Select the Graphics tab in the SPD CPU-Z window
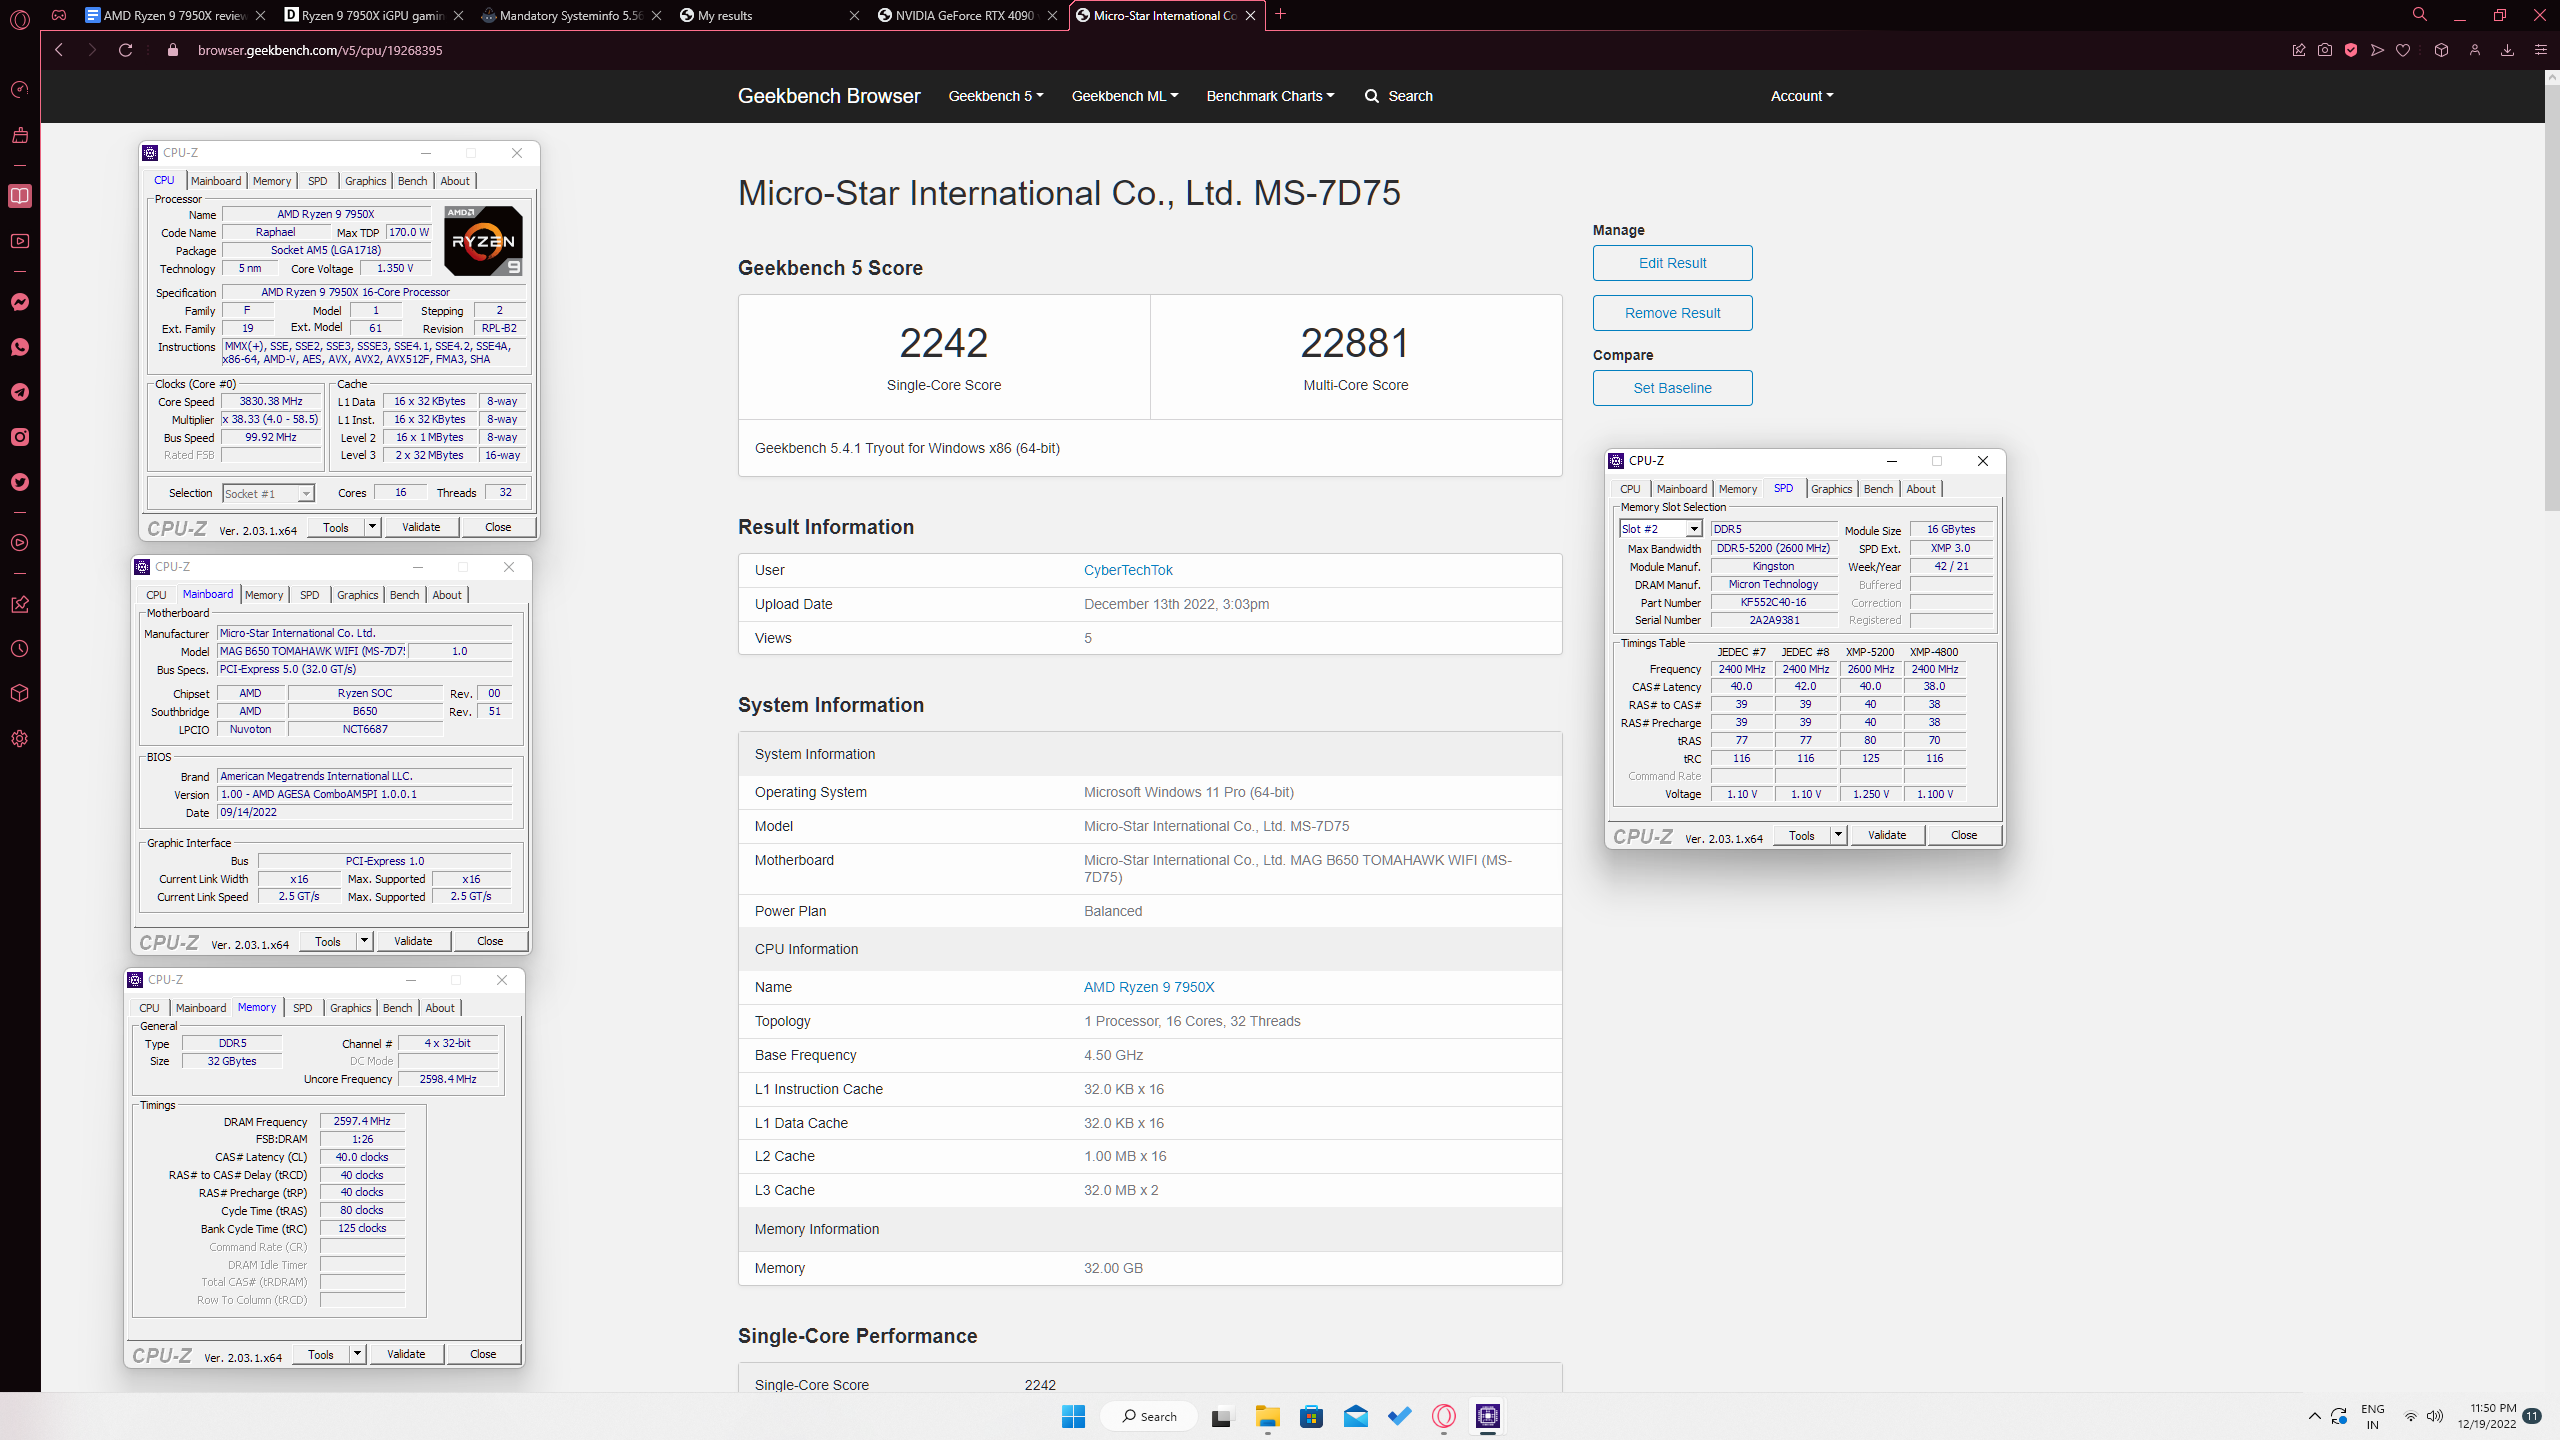Viewport: 2560px width, 1440px height. pos(1831,489)
